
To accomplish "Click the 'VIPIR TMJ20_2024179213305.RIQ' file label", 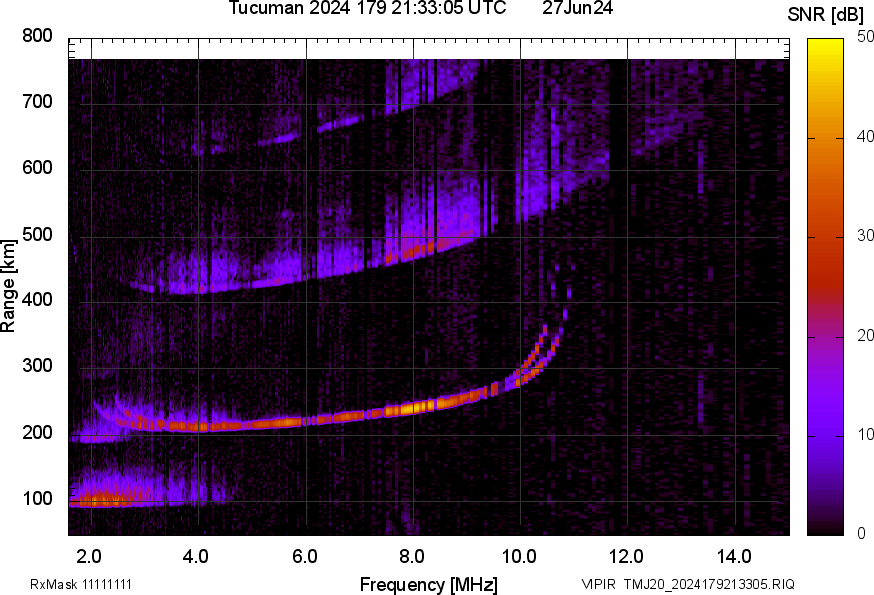I will (x=688, y=584).
